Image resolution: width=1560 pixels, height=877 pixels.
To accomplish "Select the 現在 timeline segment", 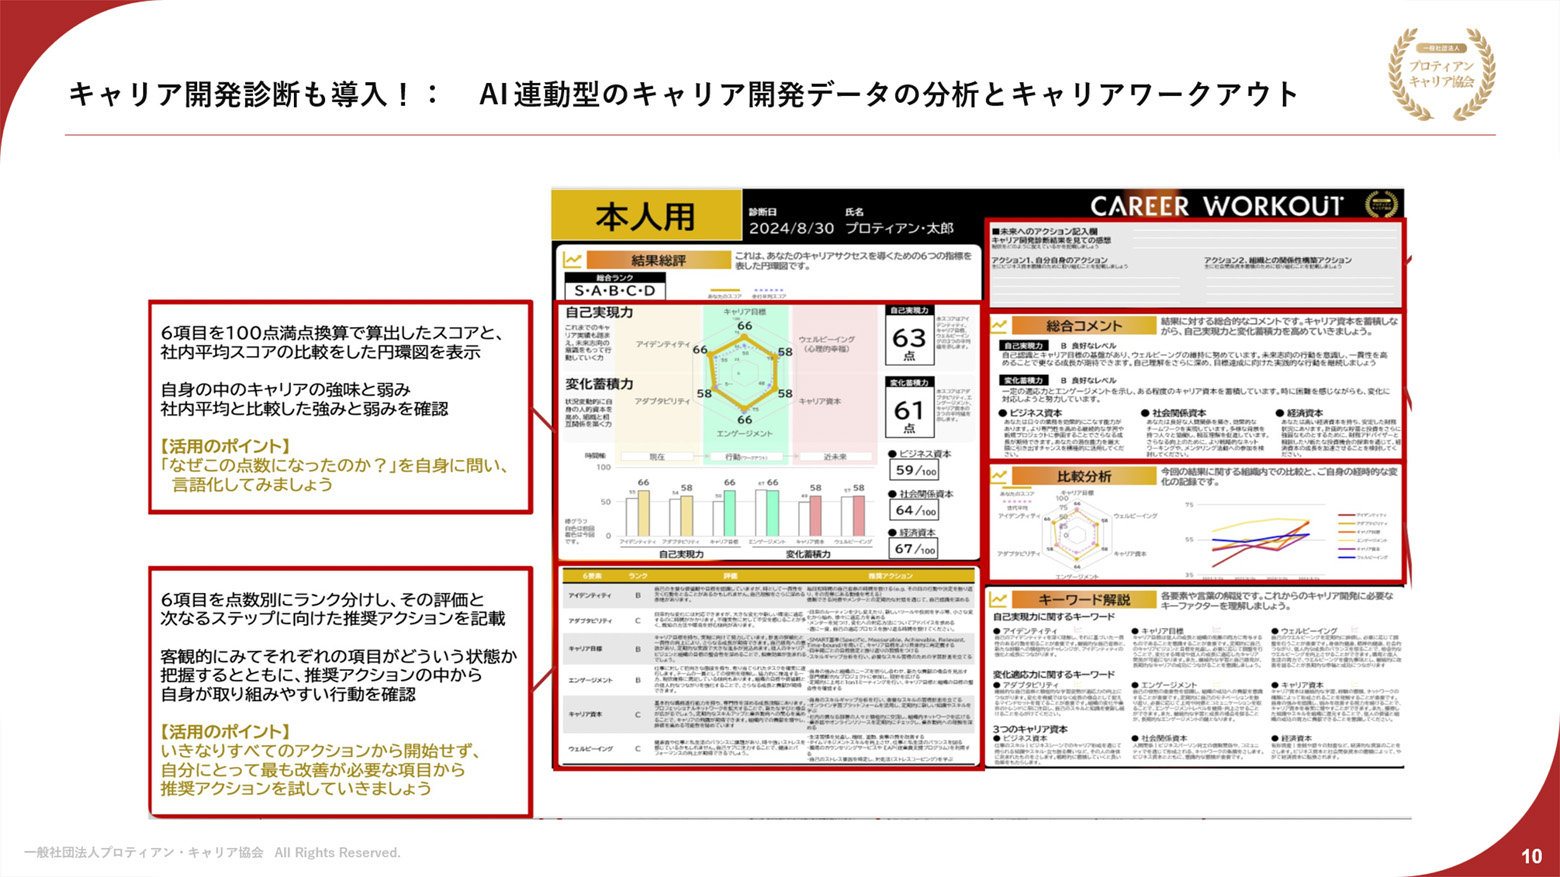I will click(657, 457).
